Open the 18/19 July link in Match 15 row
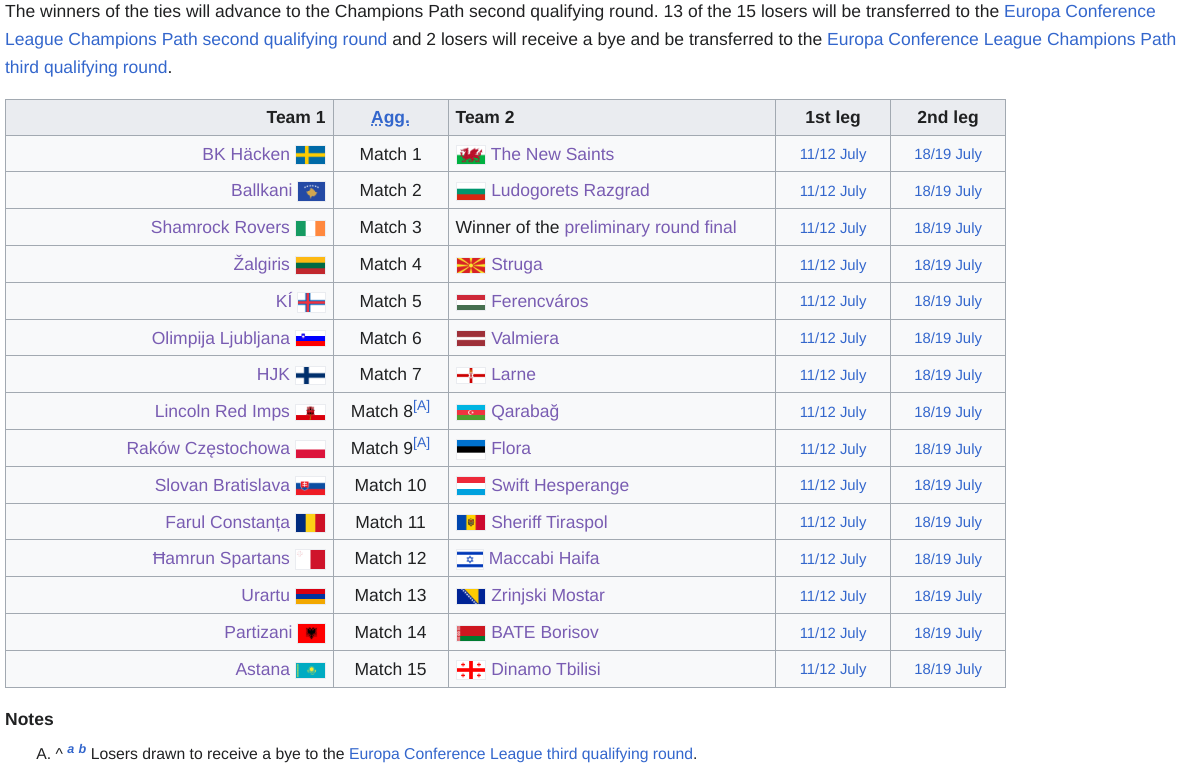The image size is (1180, 774). point(948,669)
